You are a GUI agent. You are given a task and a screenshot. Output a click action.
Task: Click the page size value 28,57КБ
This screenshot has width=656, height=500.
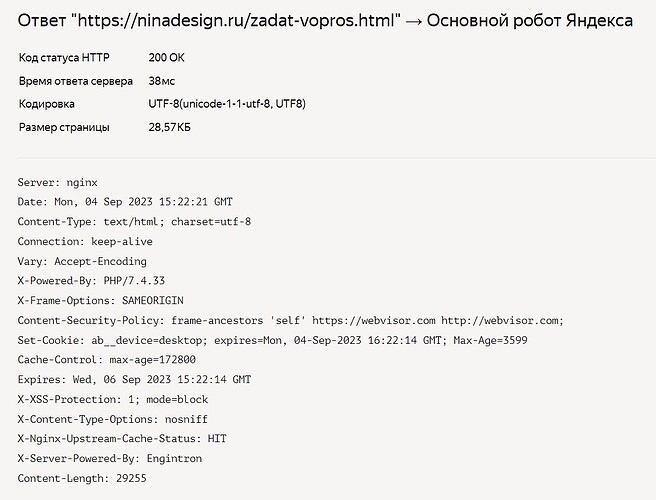click(x=169, y=127)
